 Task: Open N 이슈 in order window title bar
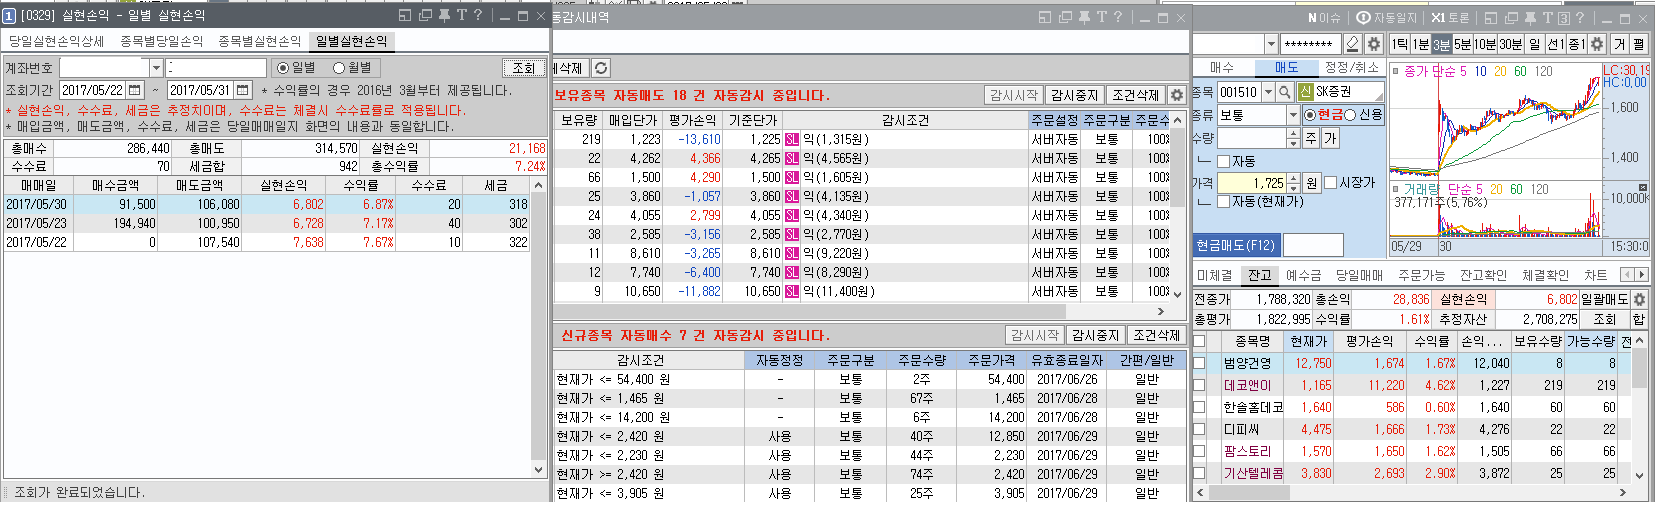[x=1323, y=17]
